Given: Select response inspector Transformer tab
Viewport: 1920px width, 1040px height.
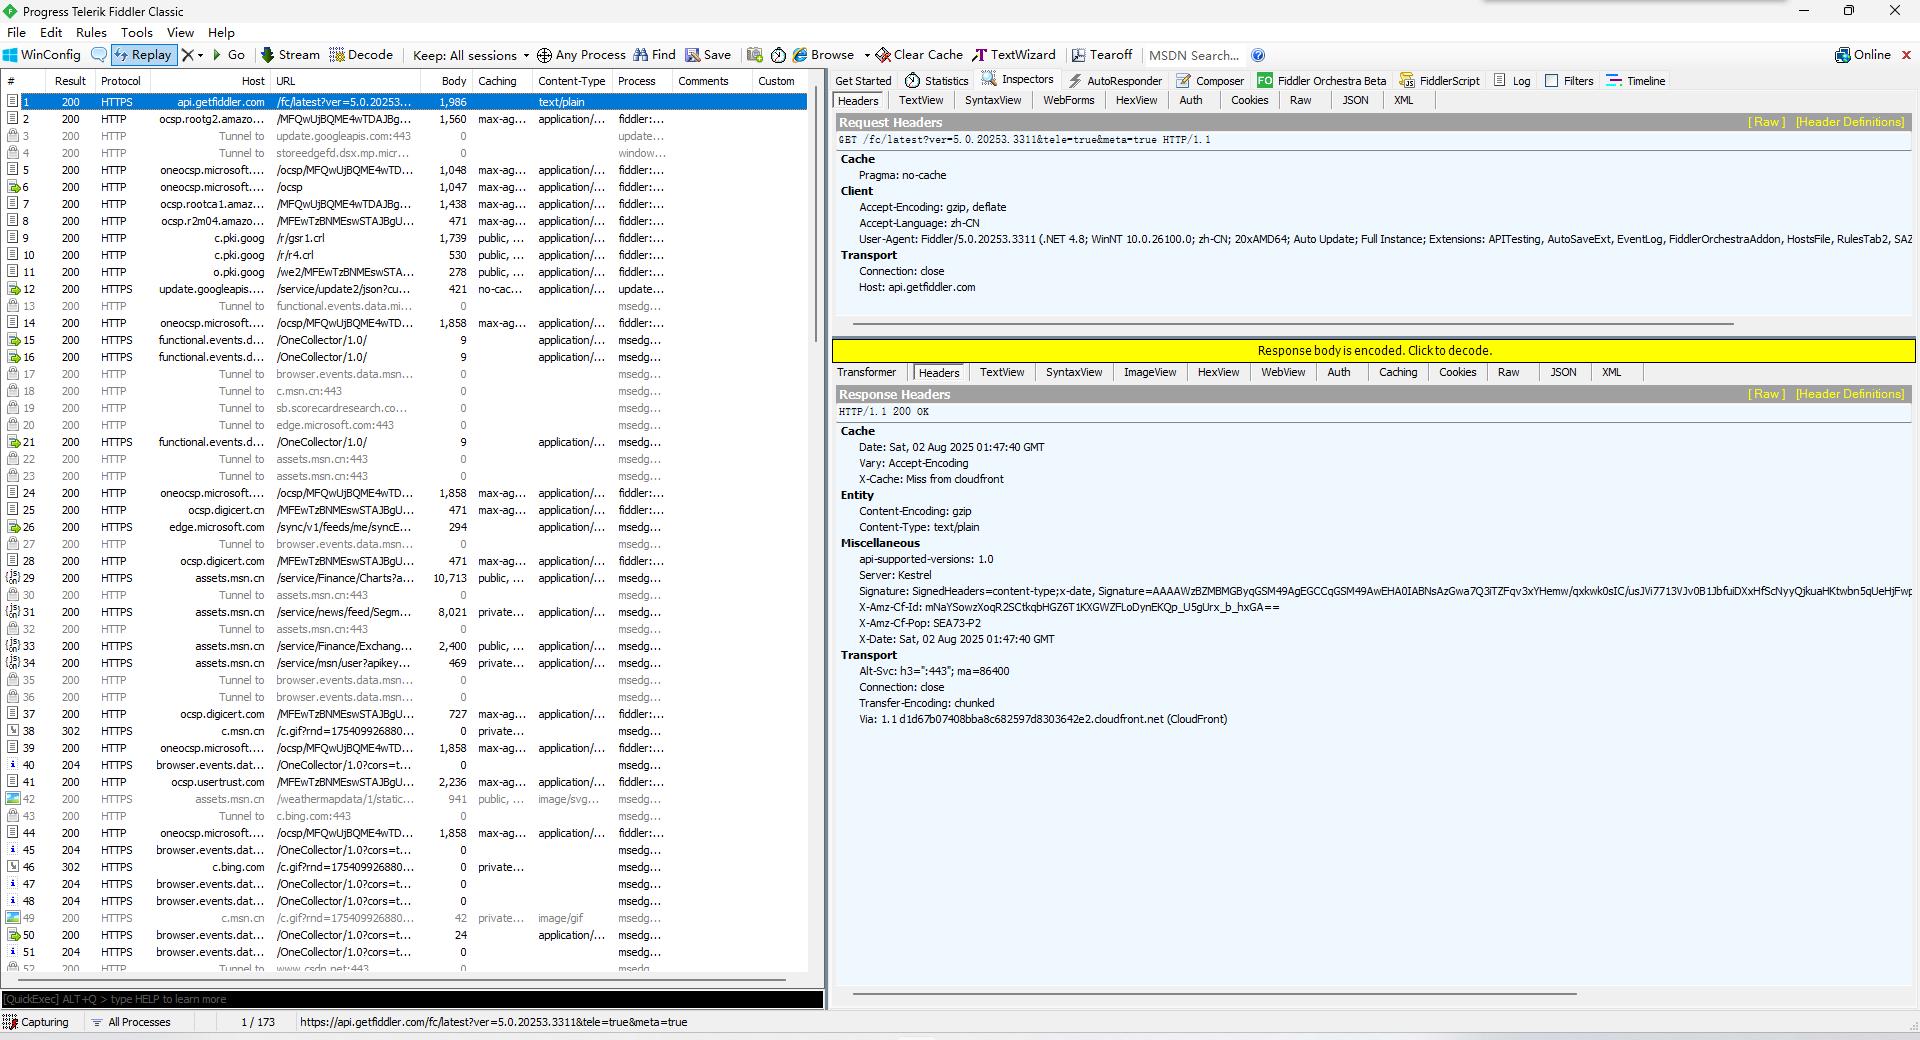Looking at the screenshot, I should (x=866, y=372).
